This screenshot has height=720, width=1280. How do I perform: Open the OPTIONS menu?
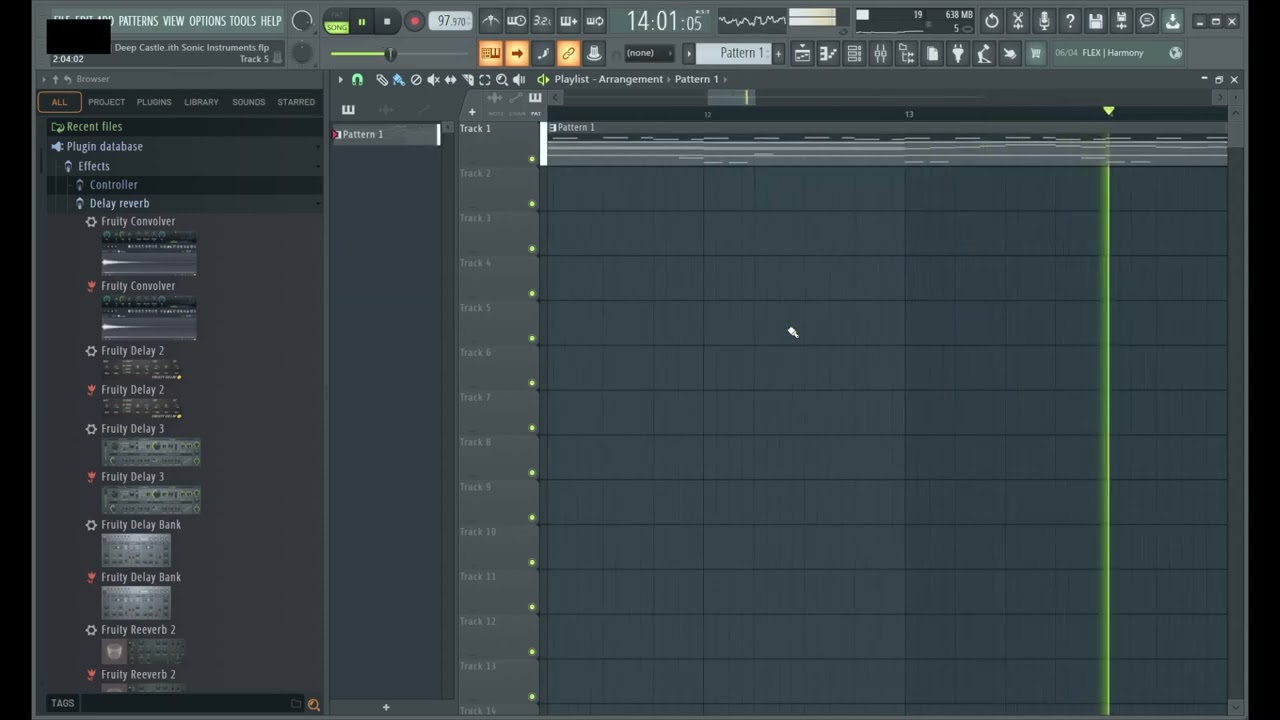pos(207,21)
